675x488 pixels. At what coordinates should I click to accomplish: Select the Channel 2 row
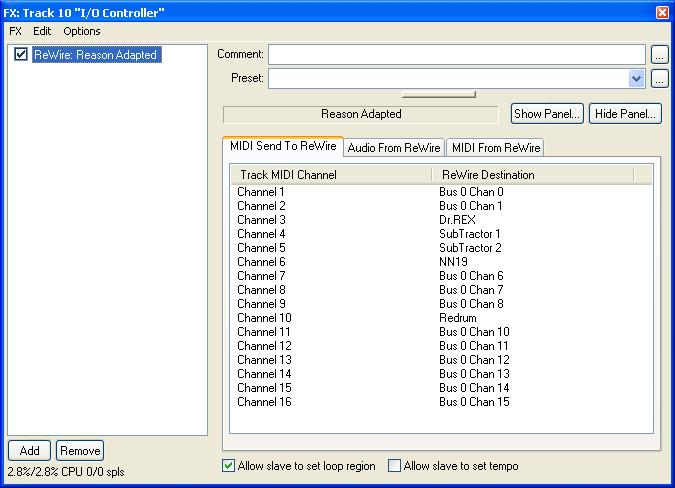[441, 206]
